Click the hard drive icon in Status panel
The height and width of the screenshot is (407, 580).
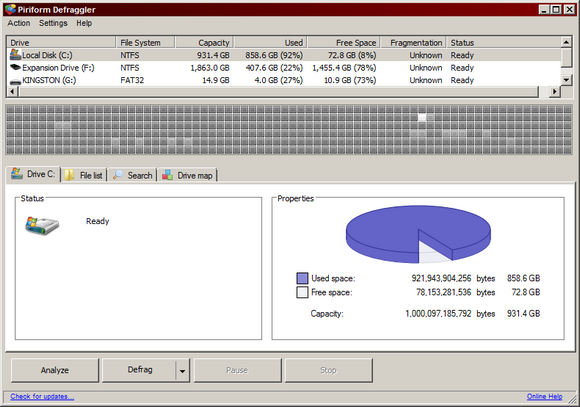click(x=42, y=225)
